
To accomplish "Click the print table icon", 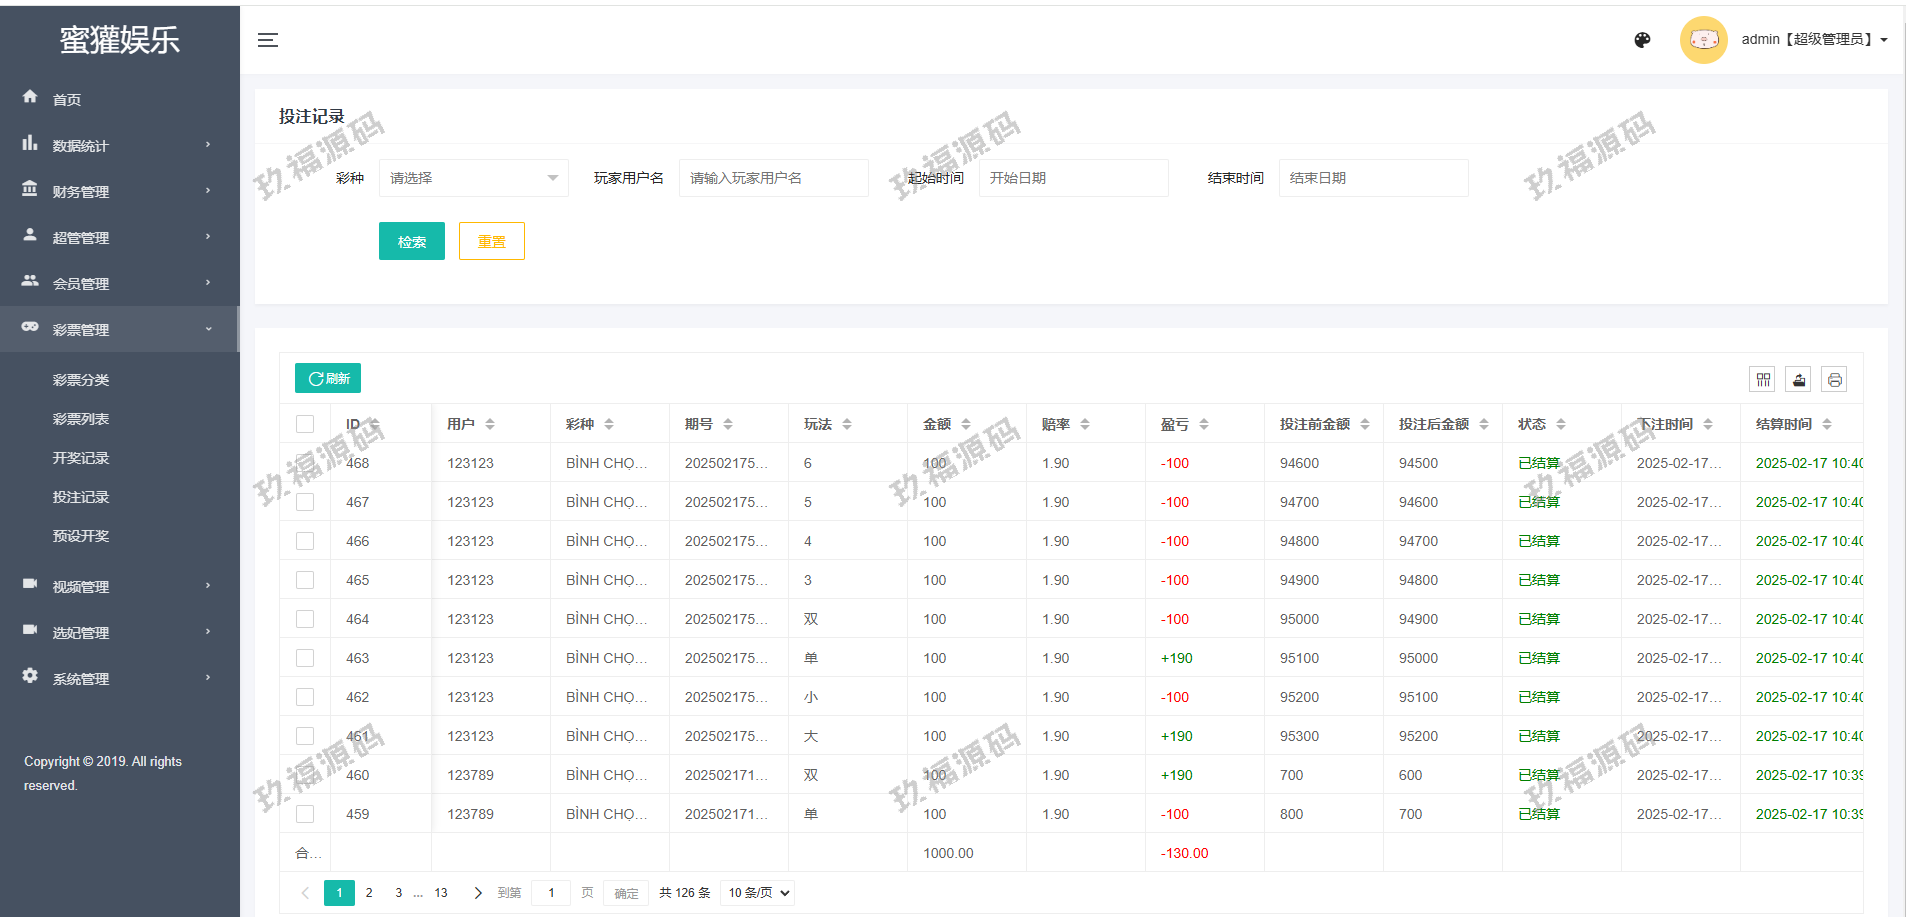I will pos(1834,379).
